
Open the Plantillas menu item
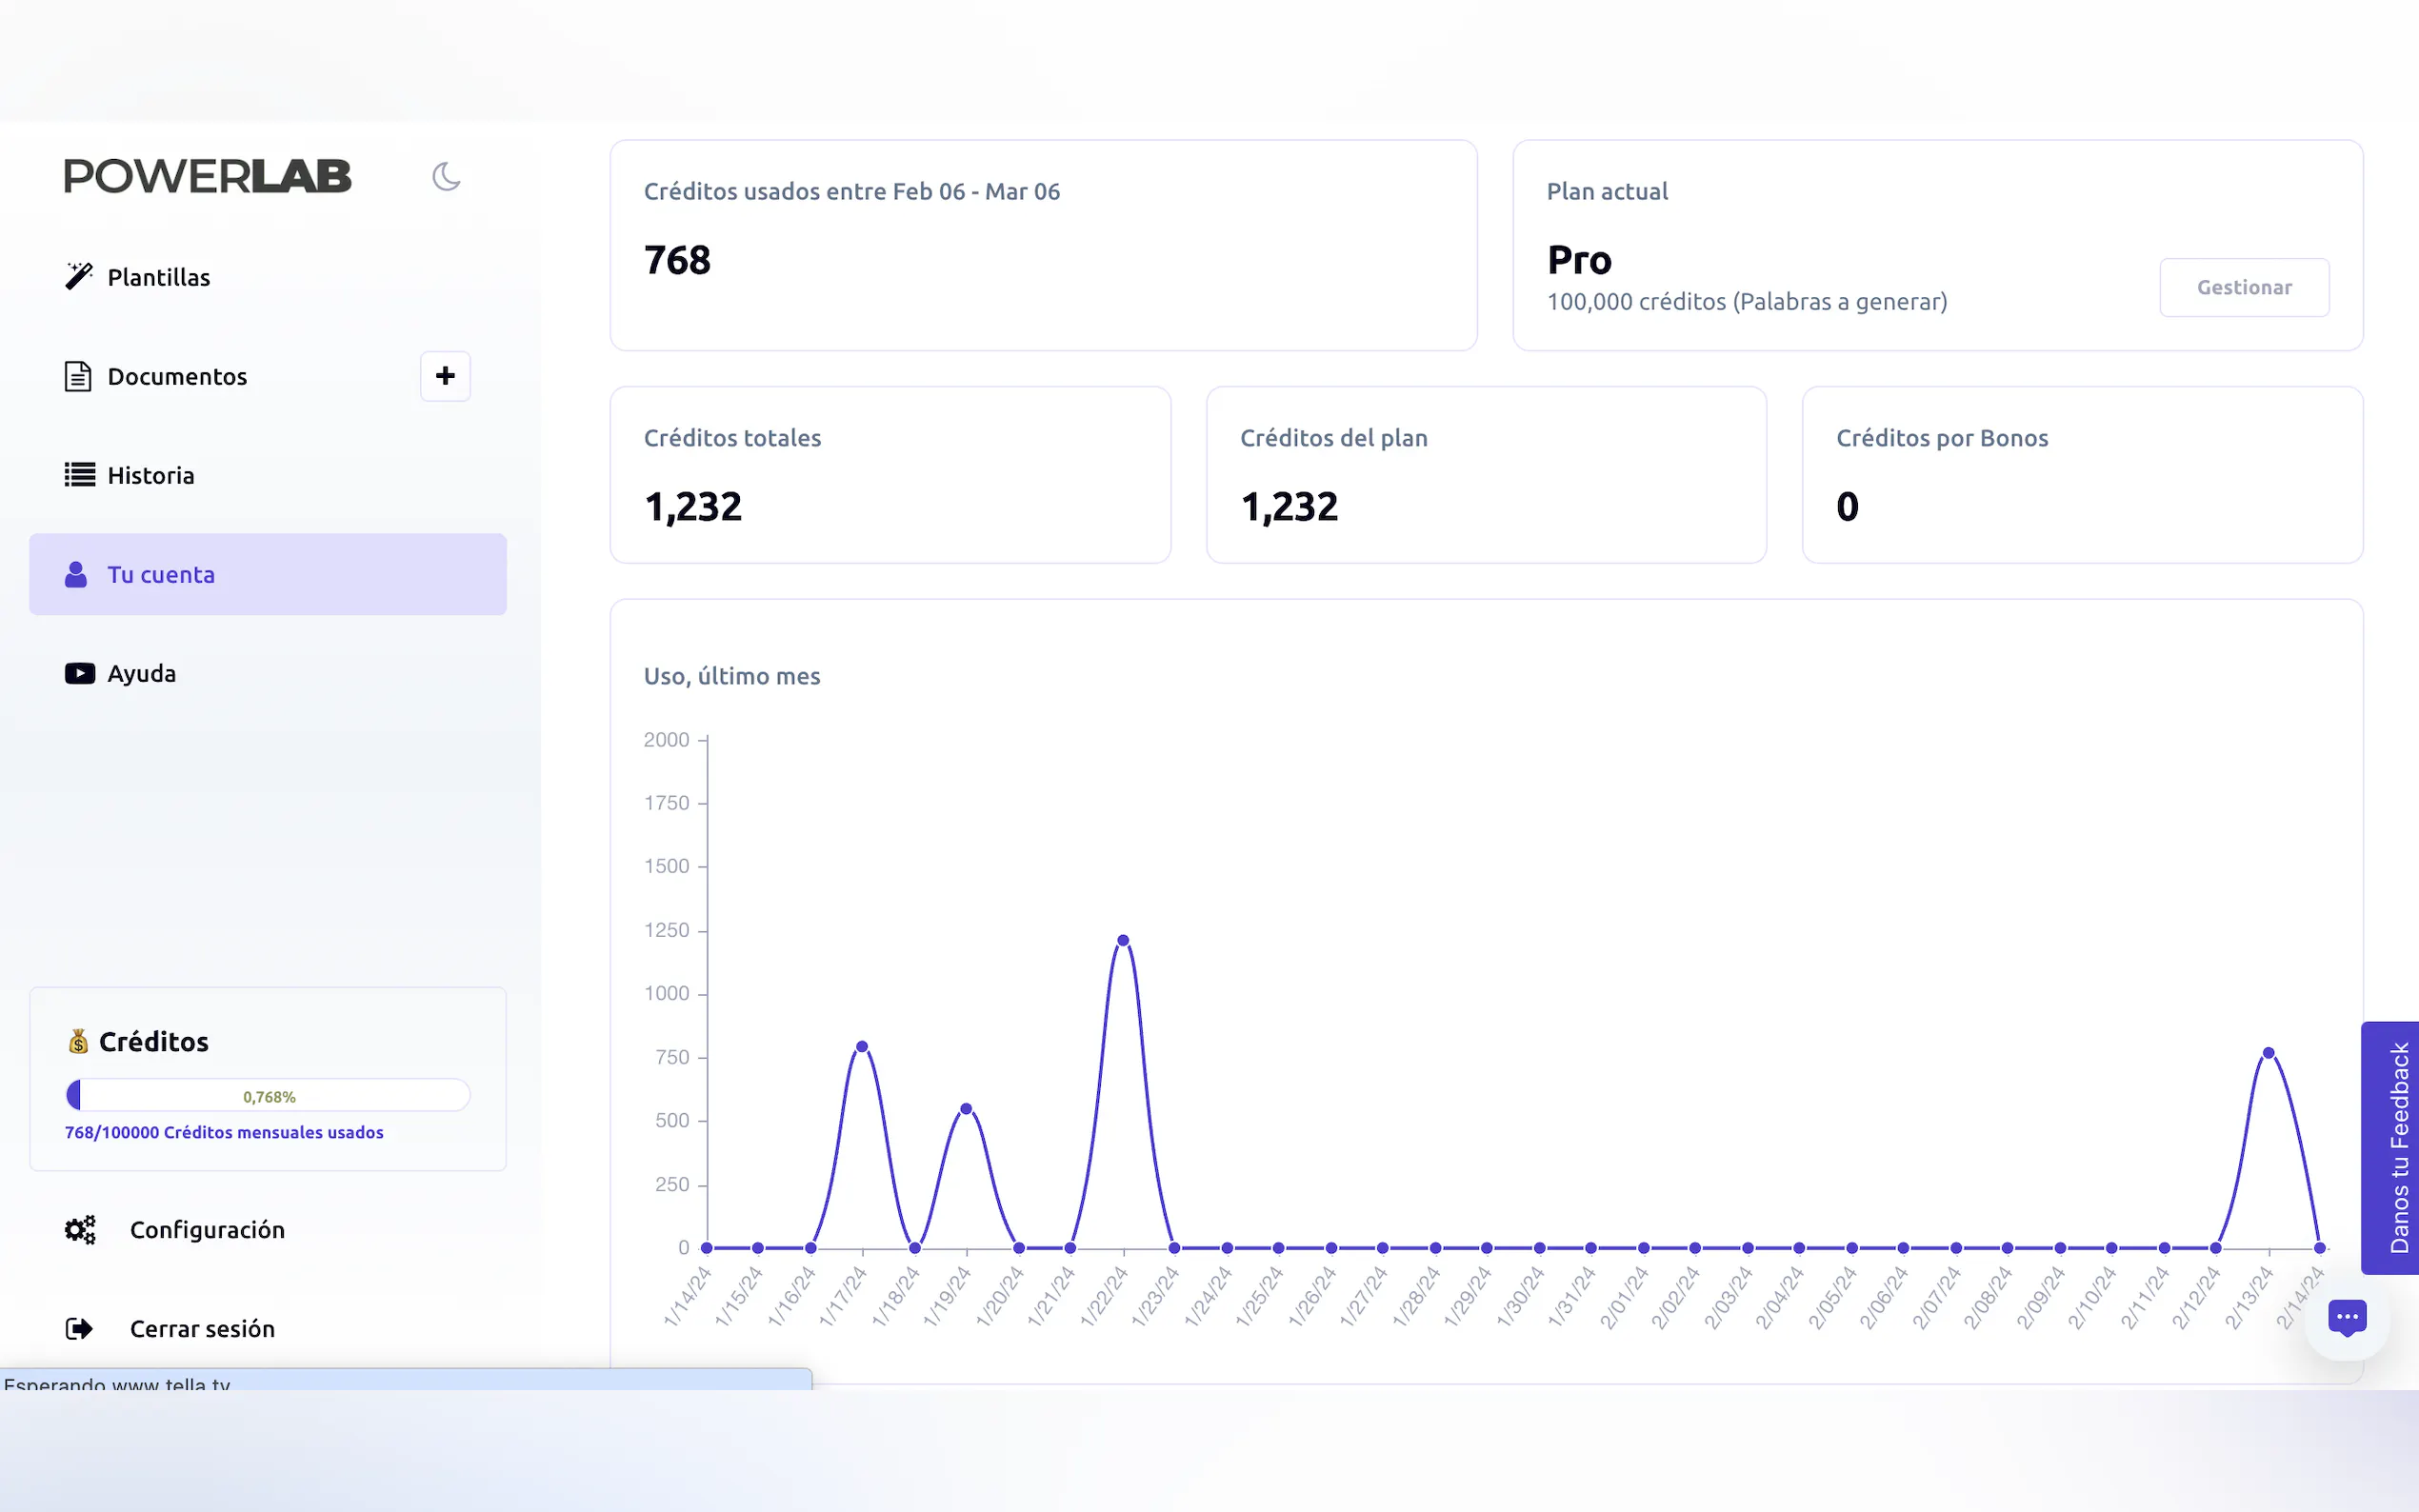159,277
